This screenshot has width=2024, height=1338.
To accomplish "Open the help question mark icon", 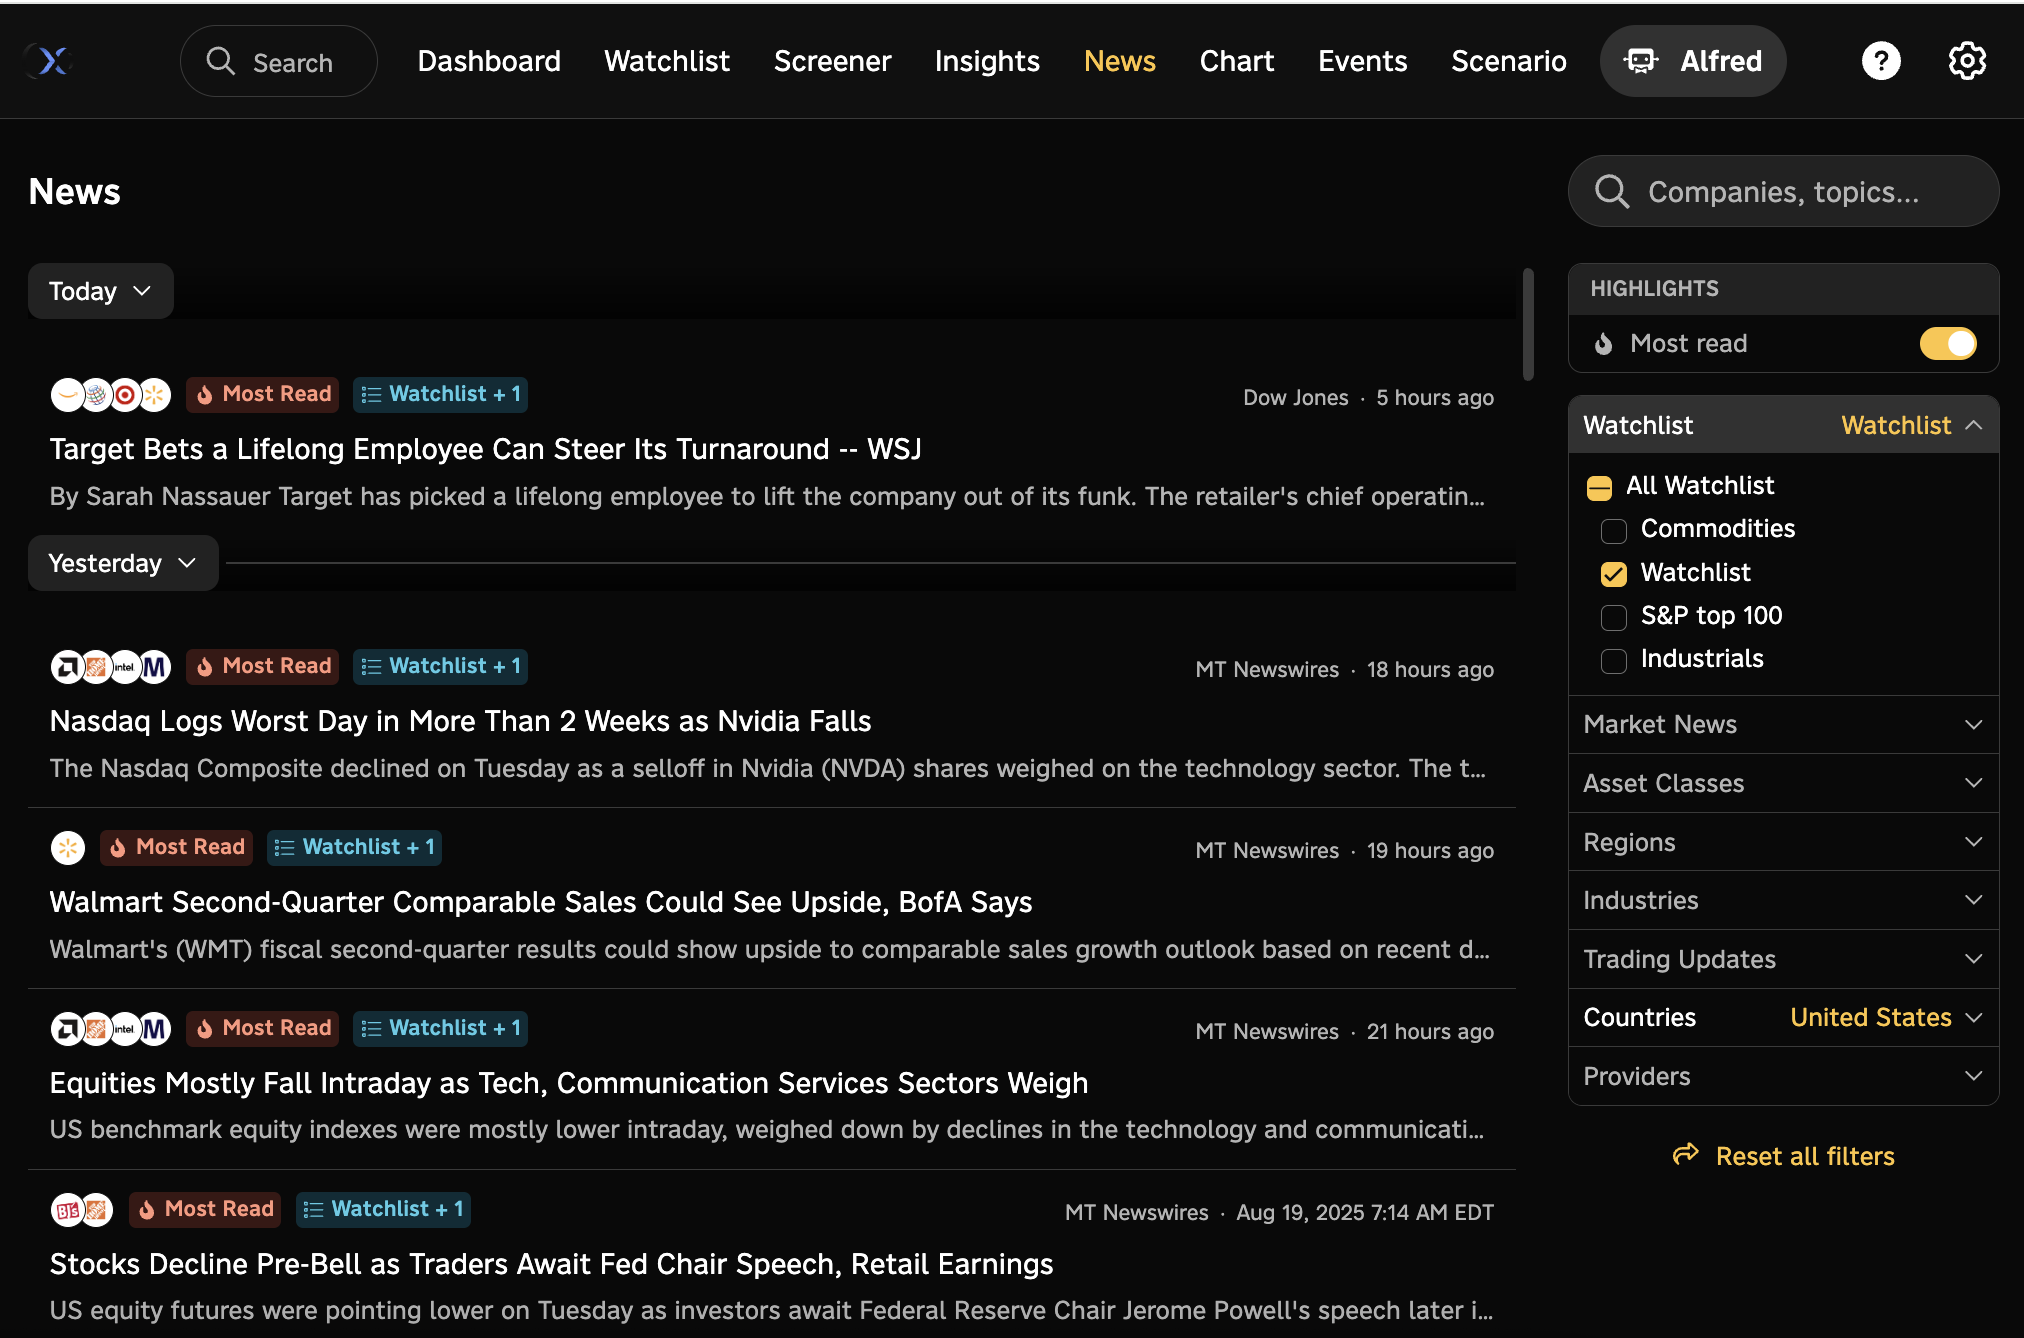I will [1880, 61].
